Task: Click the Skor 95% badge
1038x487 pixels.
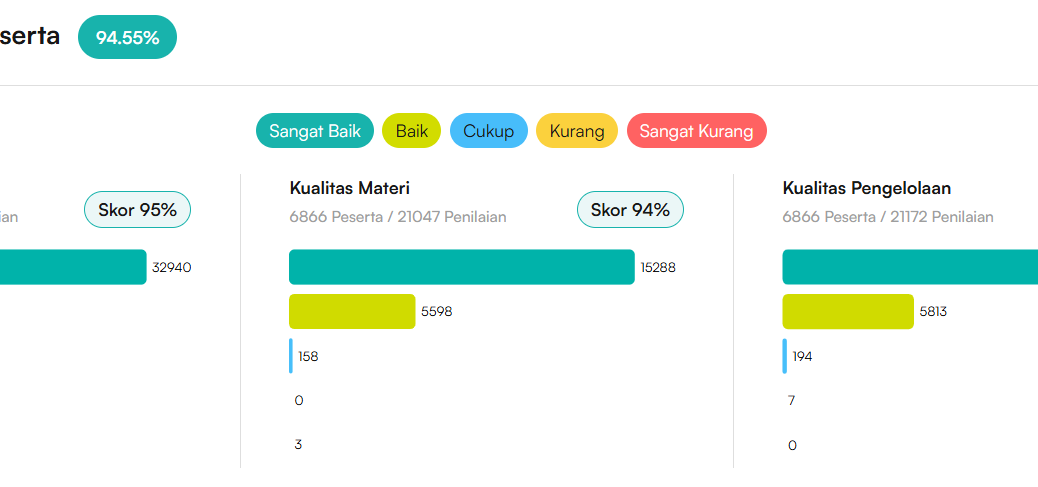Action: pyautogui.click(x=137, y=210)
